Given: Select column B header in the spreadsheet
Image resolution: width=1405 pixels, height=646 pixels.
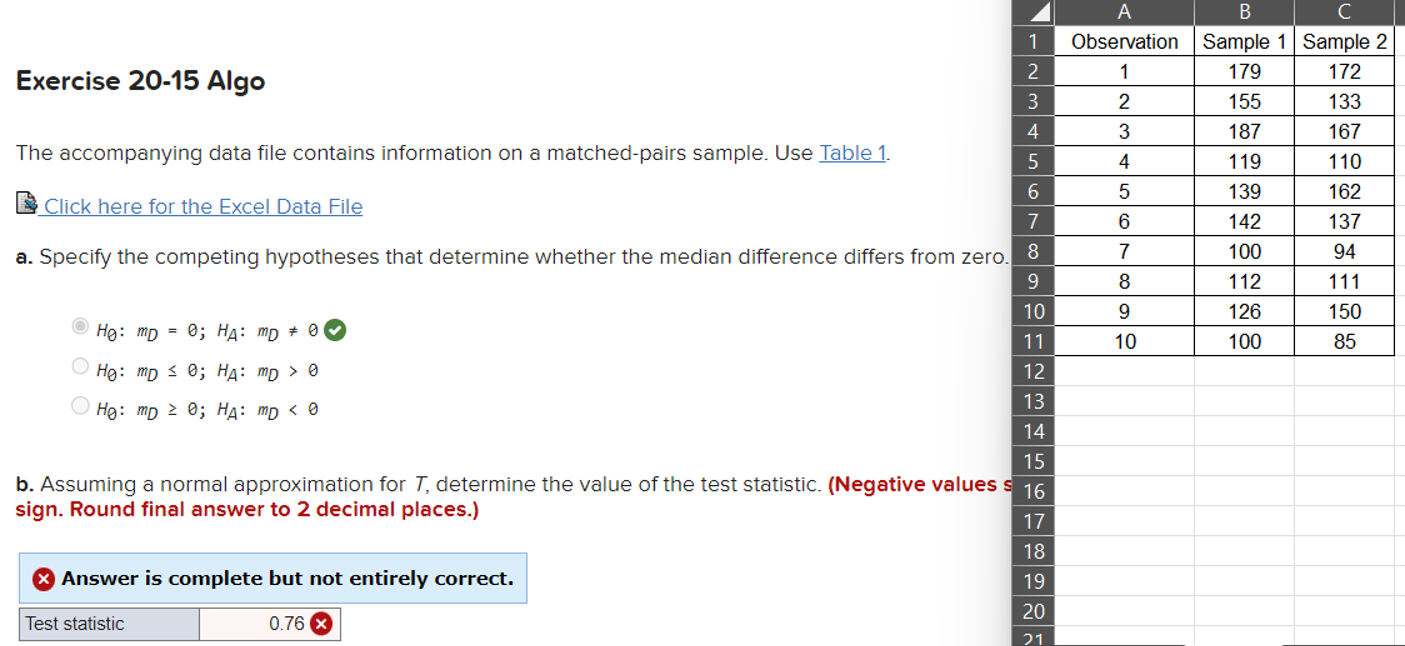Looking at the screenshot, I should [1244, 11].
